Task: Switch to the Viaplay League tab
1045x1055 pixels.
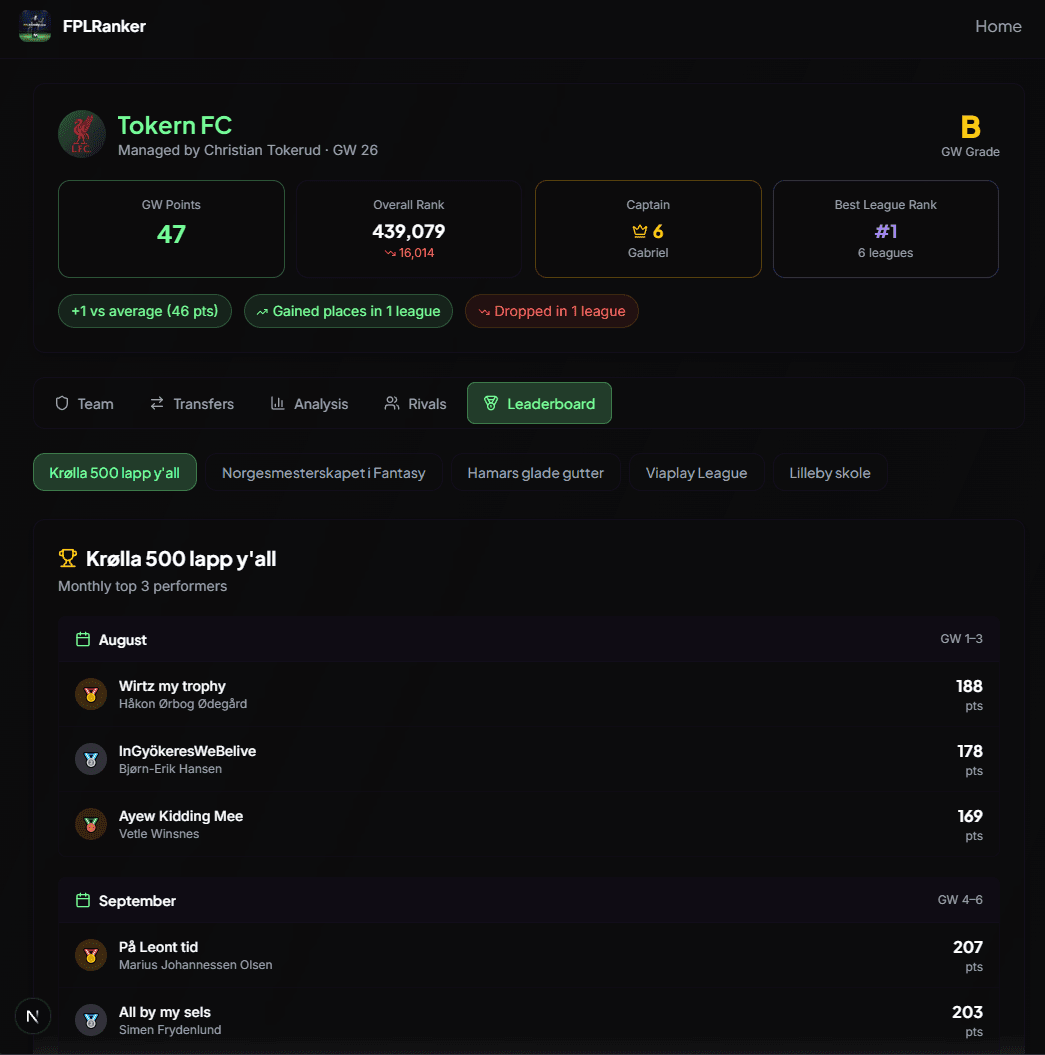Action: pyautogui.click(x=697, y=472)
